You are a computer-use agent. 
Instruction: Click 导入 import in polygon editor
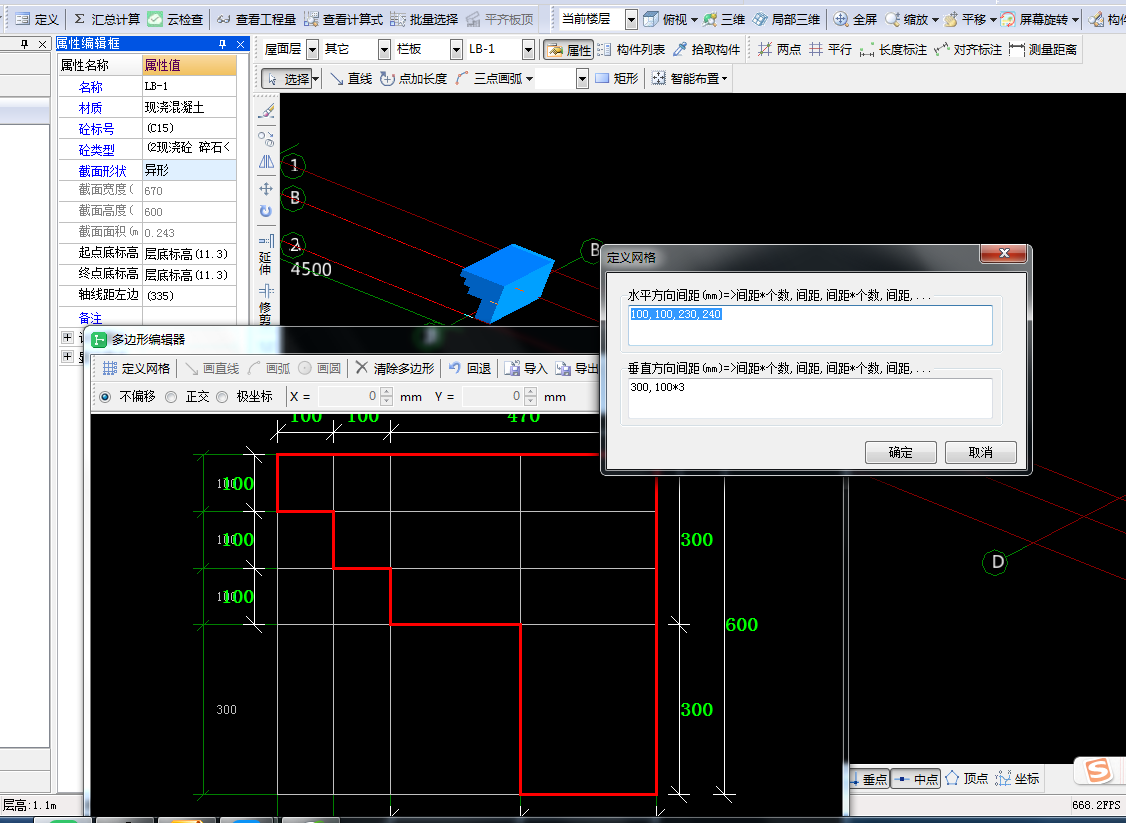point(526,368)
